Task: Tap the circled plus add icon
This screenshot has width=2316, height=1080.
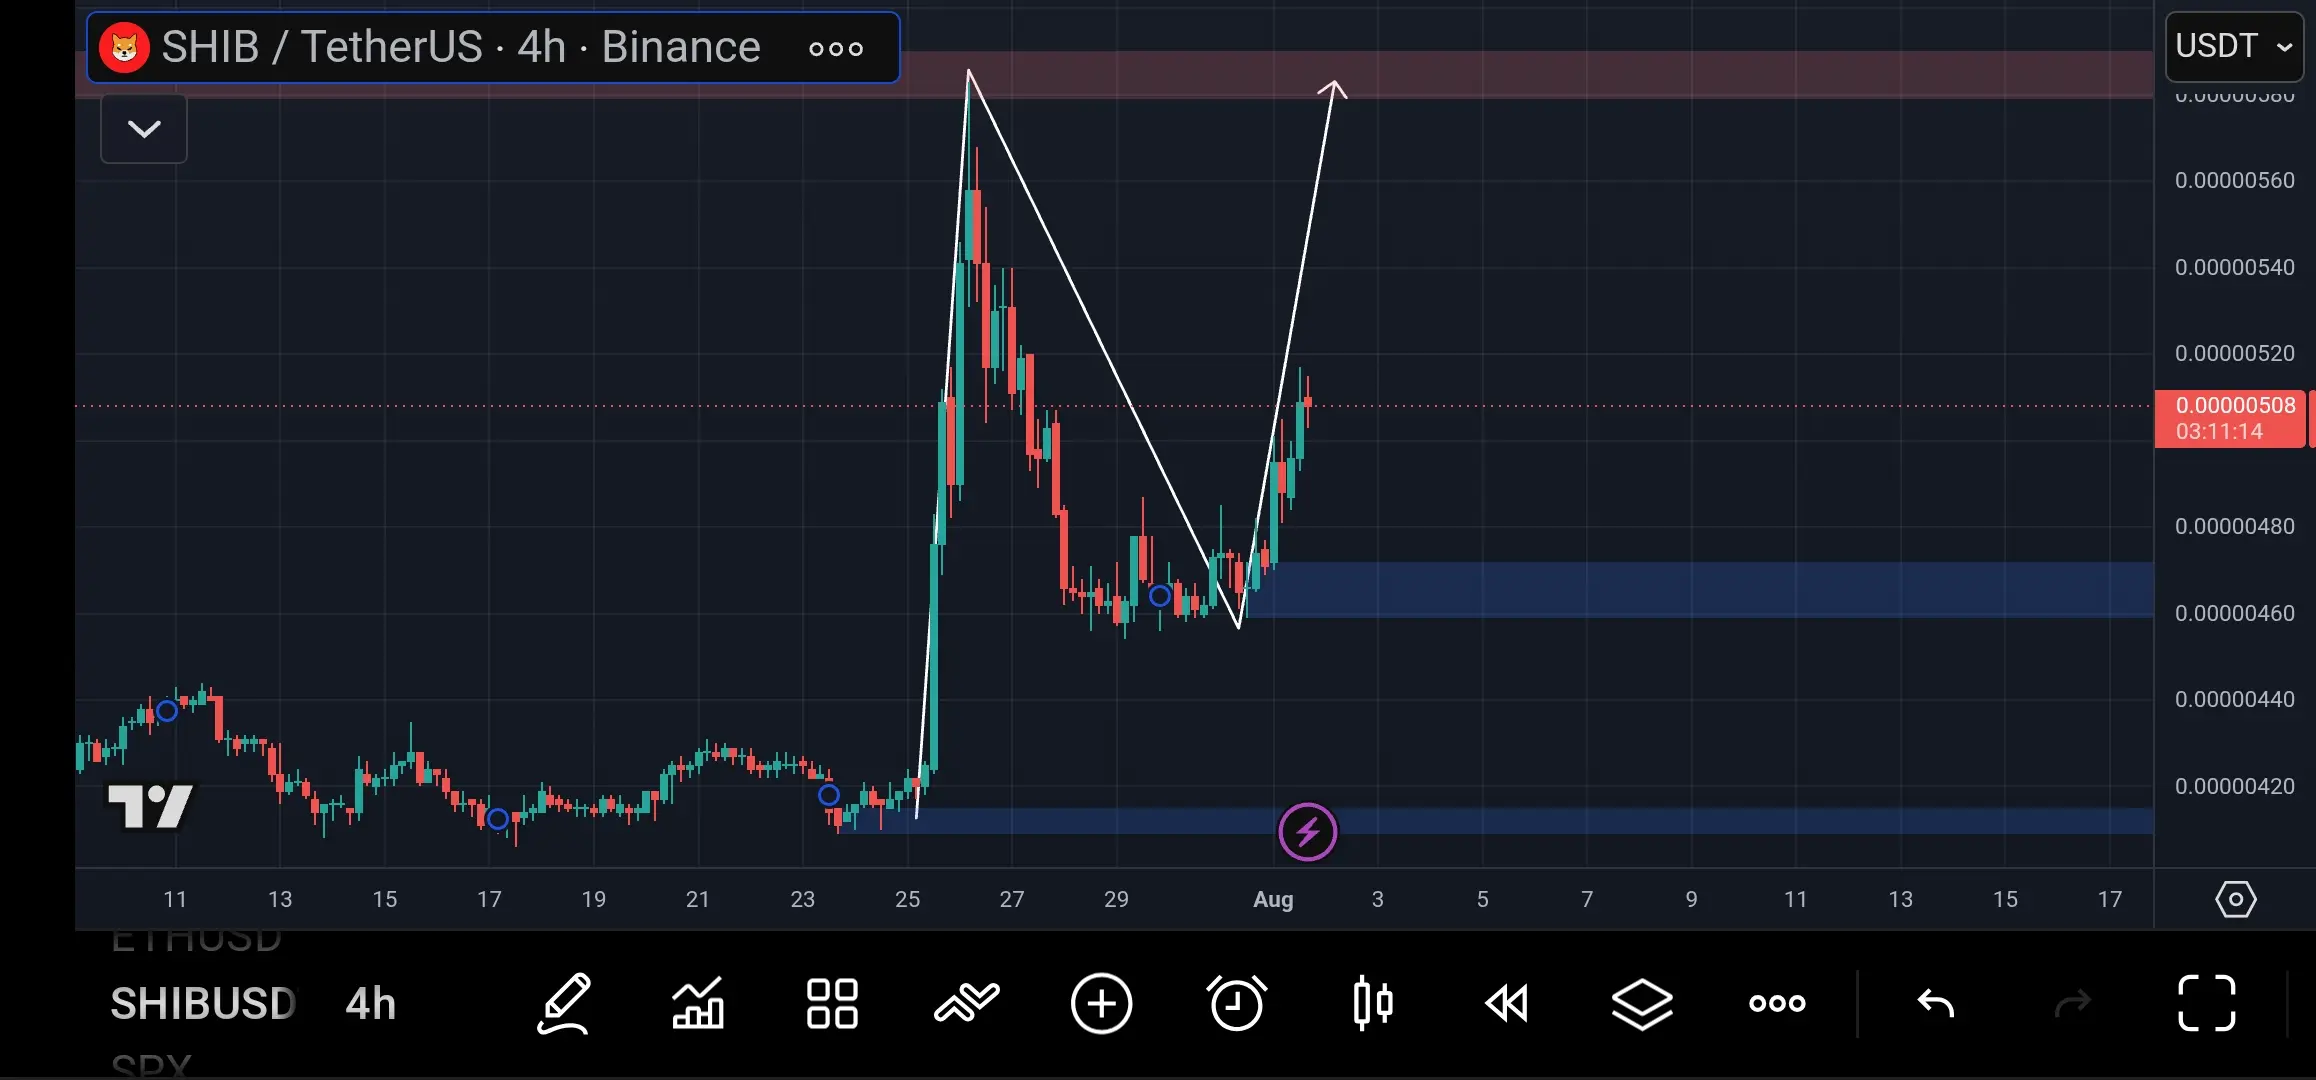Action: tap(1101, 1003)
